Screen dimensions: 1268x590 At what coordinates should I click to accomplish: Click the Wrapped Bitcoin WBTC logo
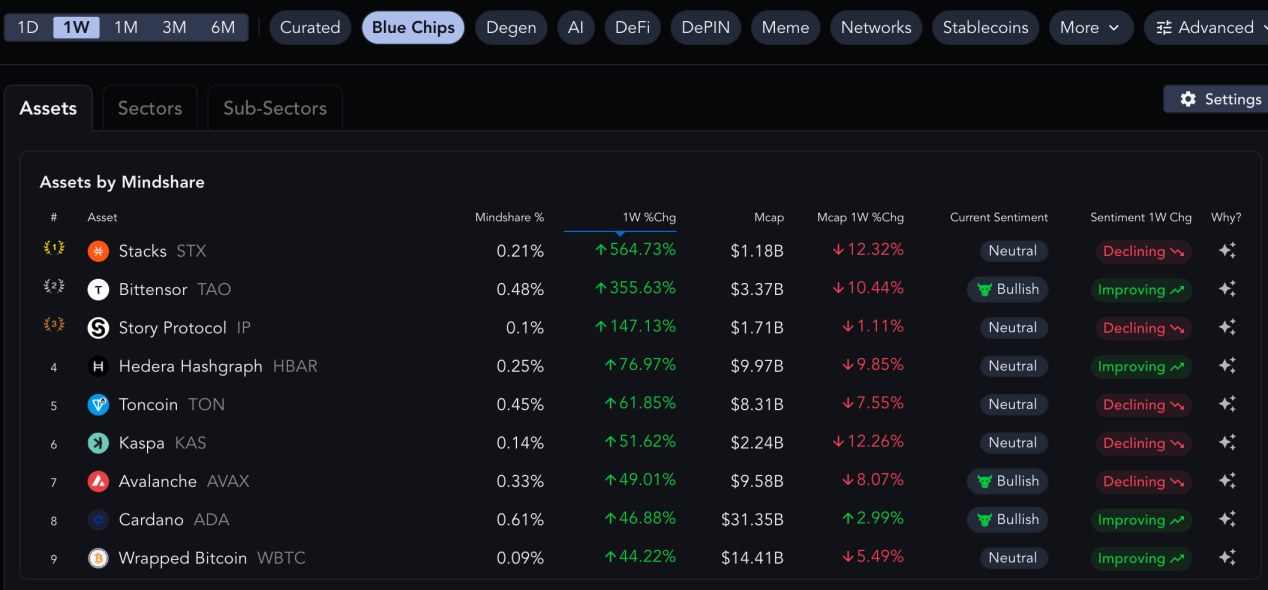pyautogui.click(x=98, y=558)
